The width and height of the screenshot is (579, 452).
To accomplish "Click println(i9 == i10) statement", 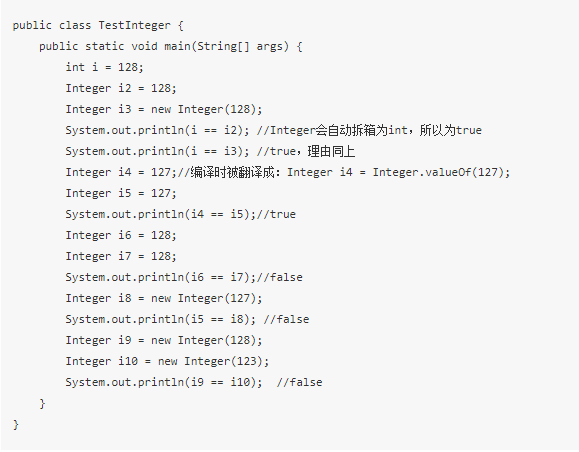I will [x=164, y=383].
